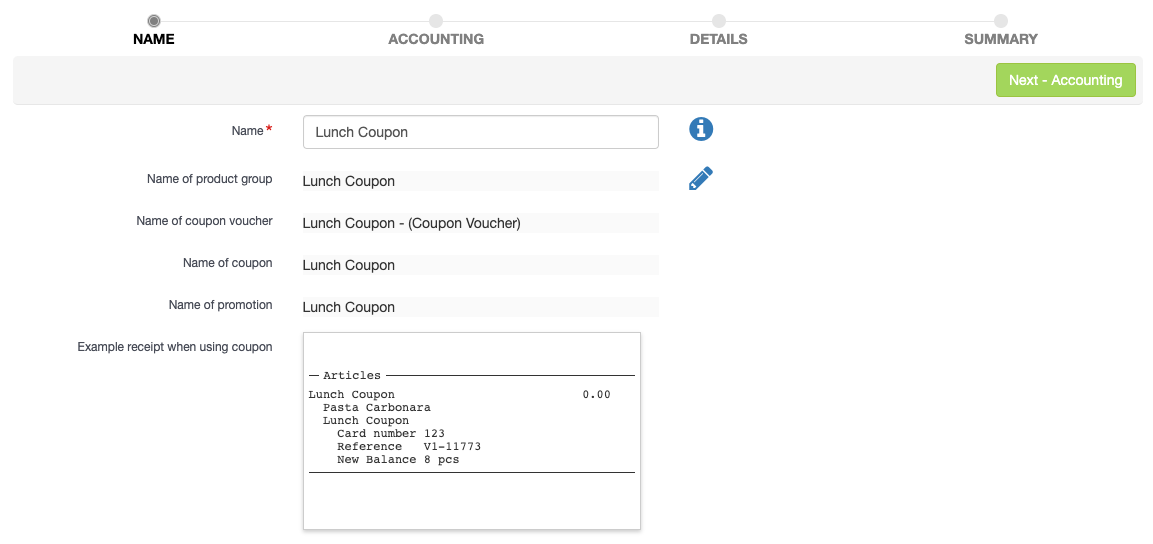This screenshot has height=544, width=1153.
Task: Click the Name of product group value
Action: tap(481, 181)
